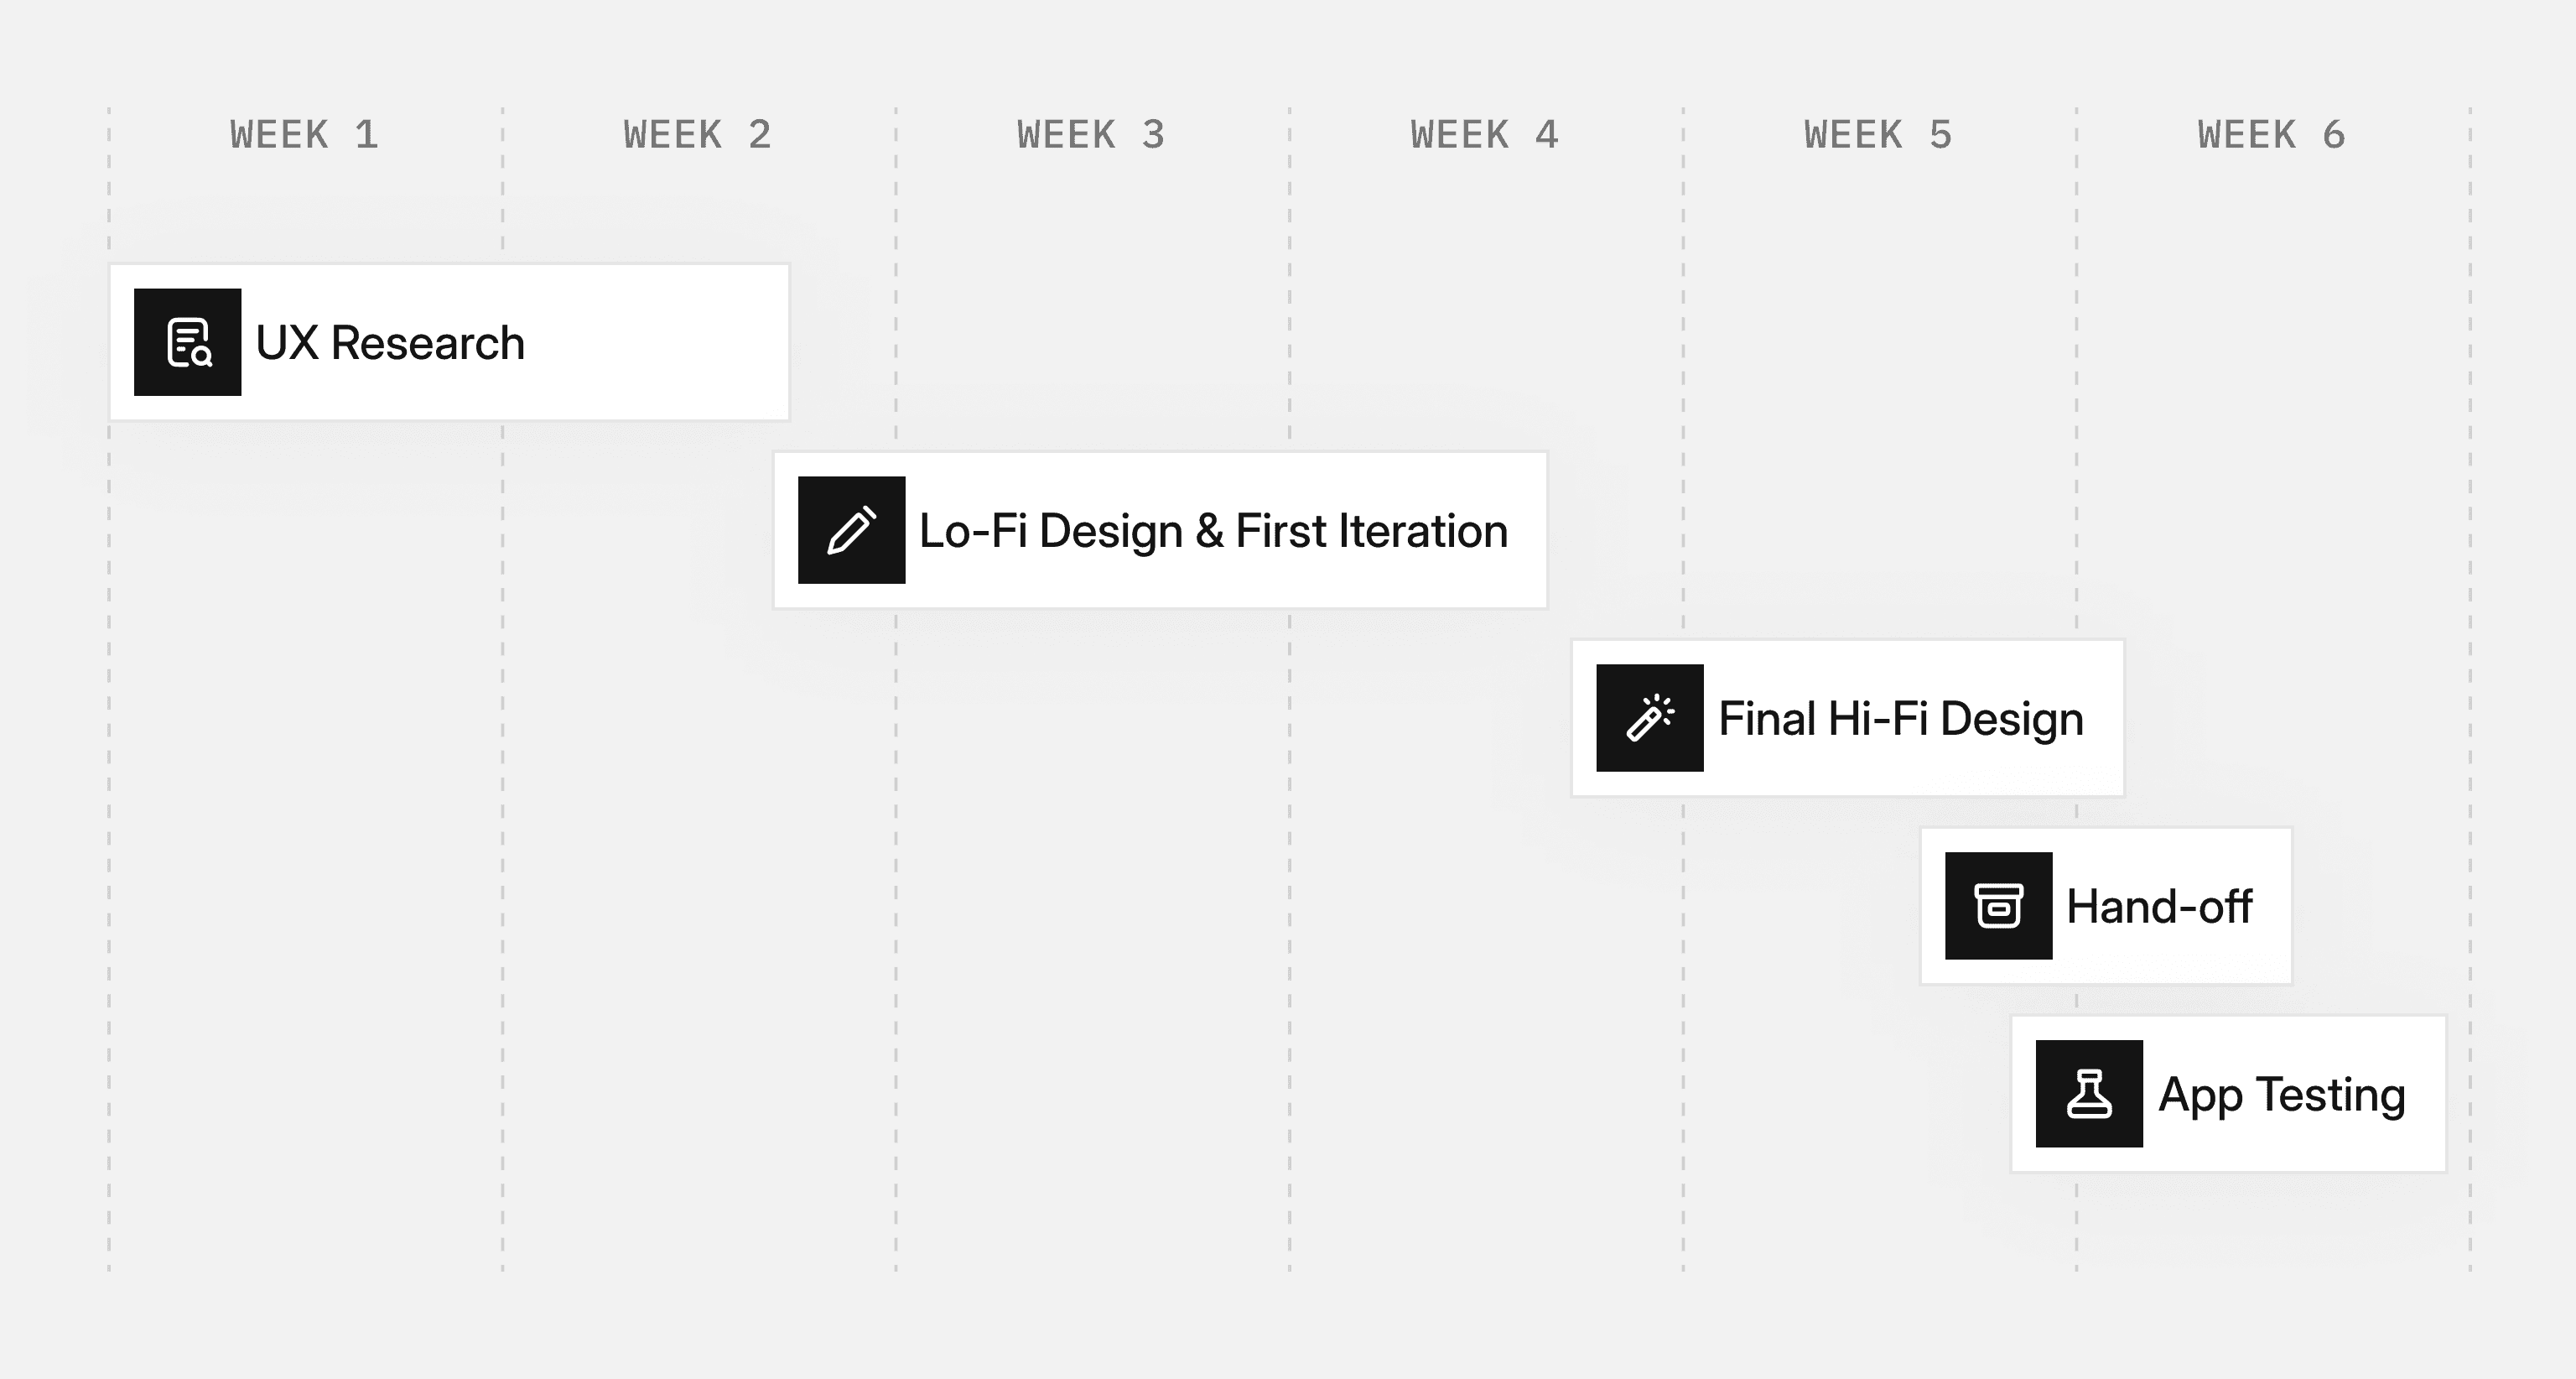Click the right padding of the Hand-off bar
The image size is (2576, 1379).
click(x=2272, y=906)
